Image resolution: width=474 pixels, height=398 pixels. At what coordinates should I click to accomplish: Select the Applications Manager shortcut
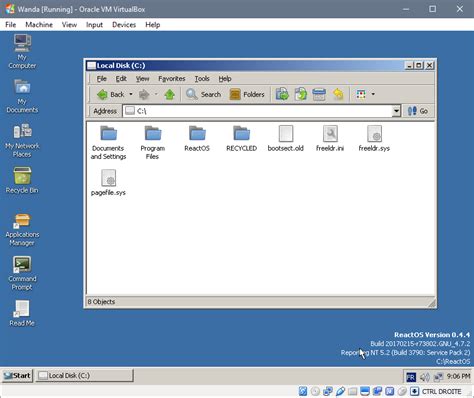(x=22, y=229)
